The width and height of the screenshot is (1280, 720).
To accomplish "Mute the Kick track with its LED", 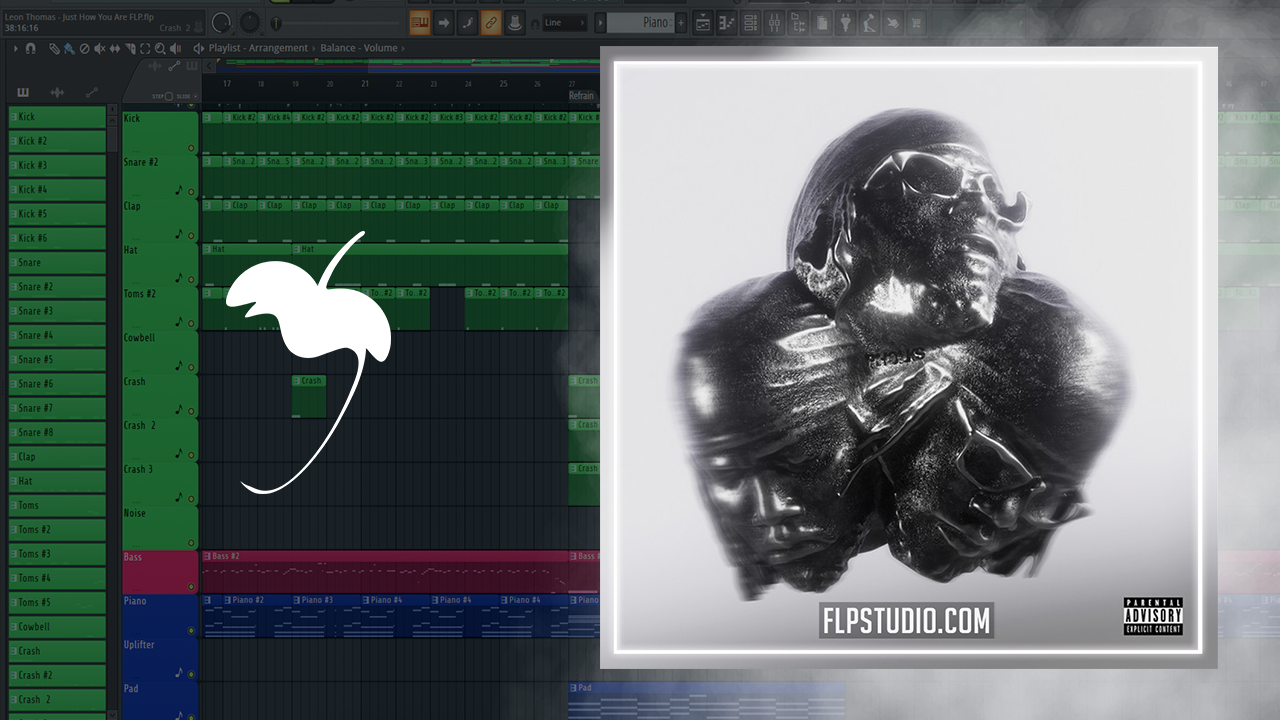I will [x=190, y=148].
